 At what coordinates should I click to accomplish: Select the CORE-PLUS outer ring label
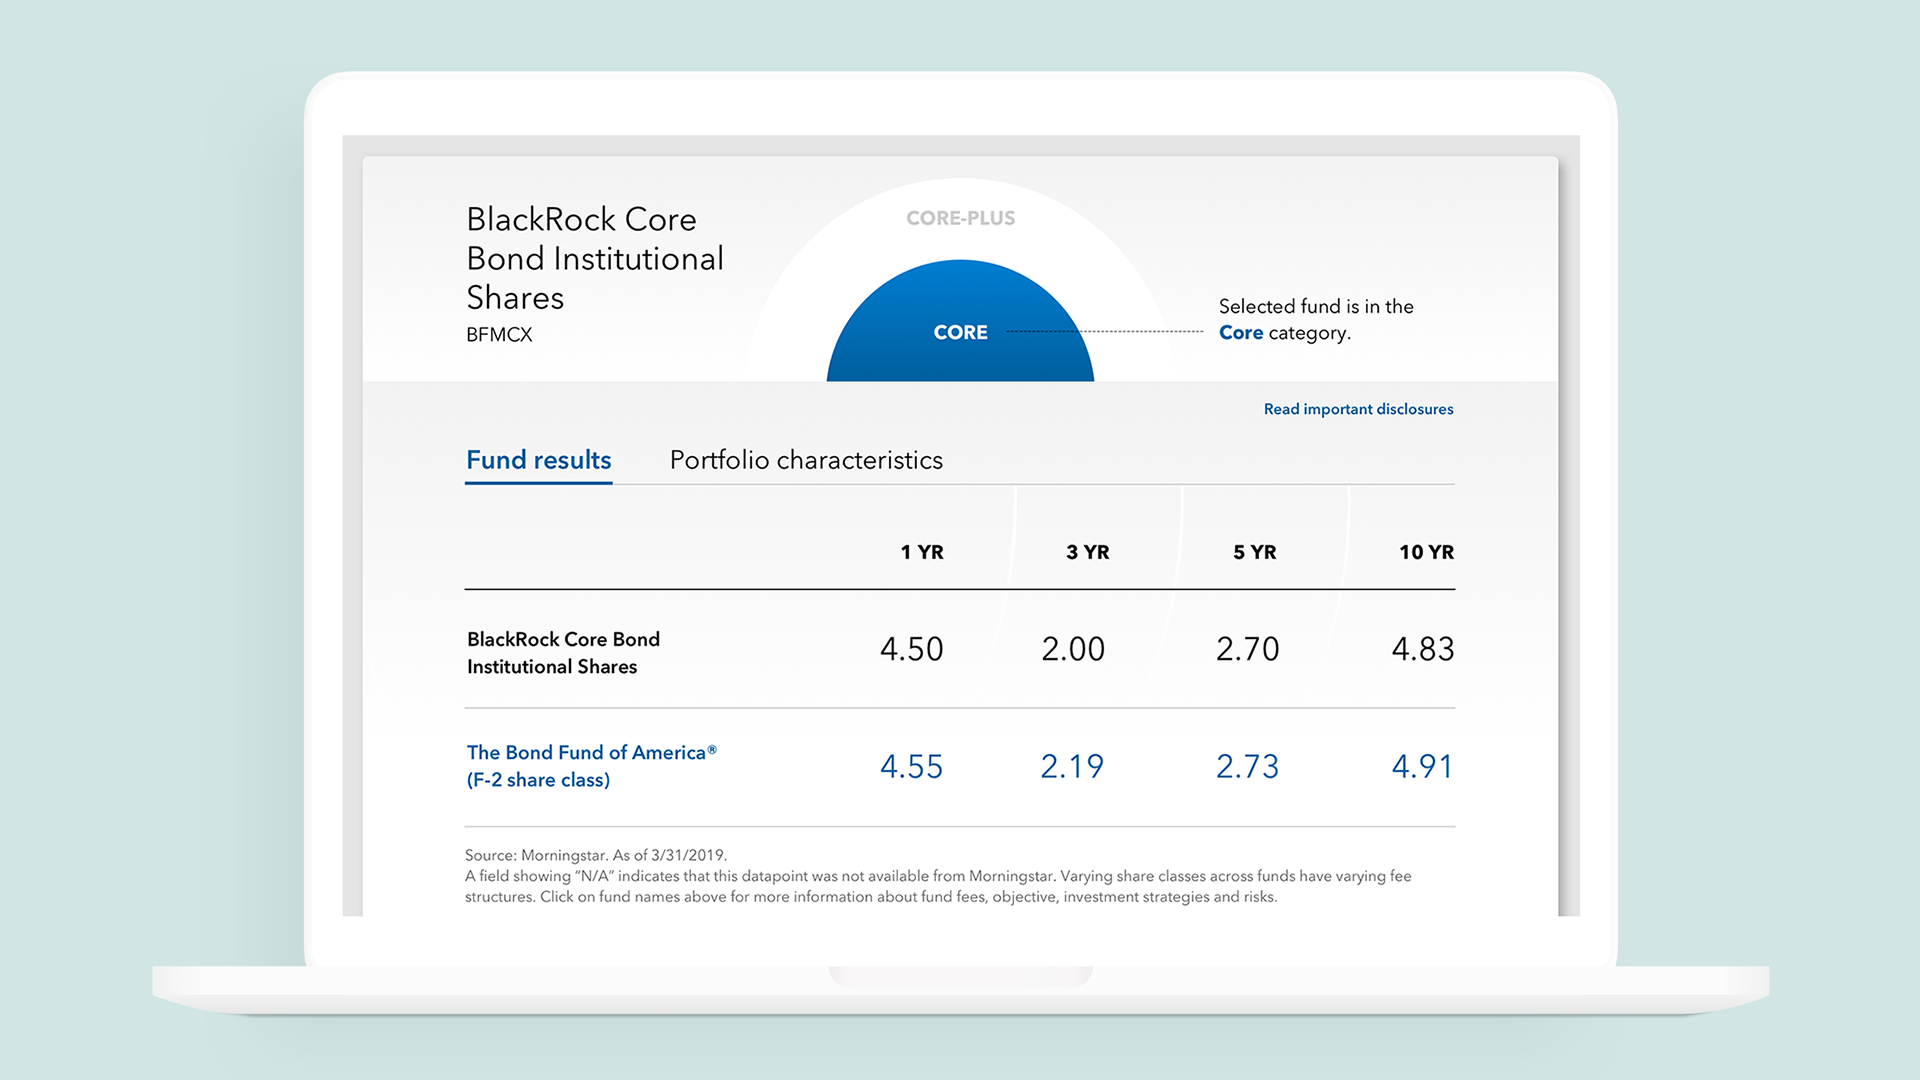pos(960,218)
